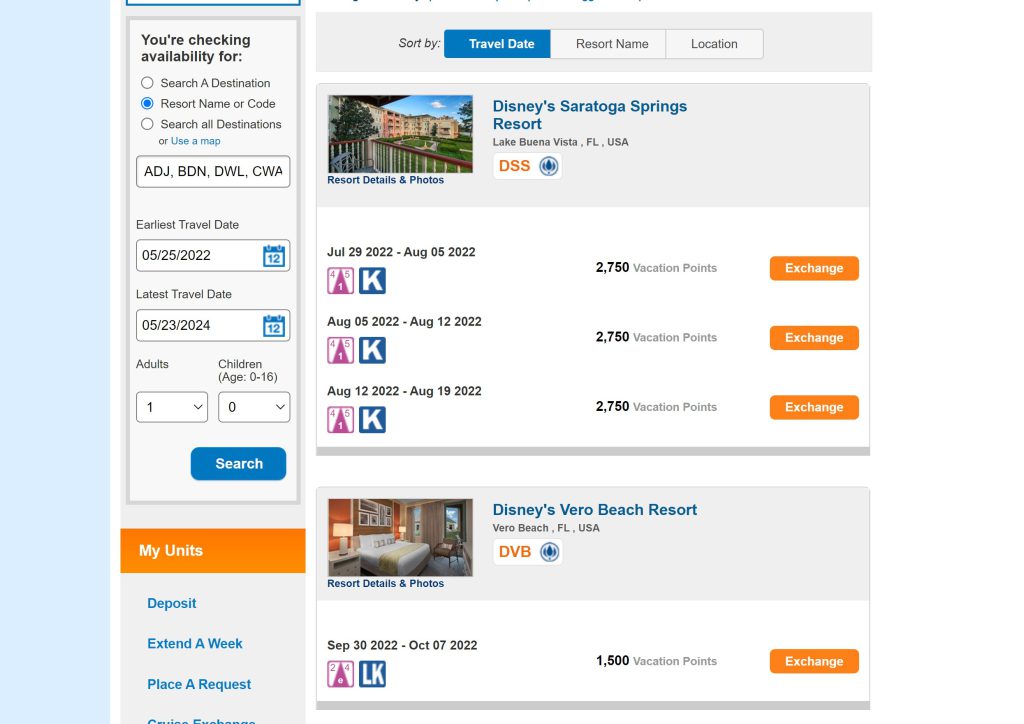Open Place A Request link
The height and width of the screenshot is (724, 1024).
click(199, 684)
